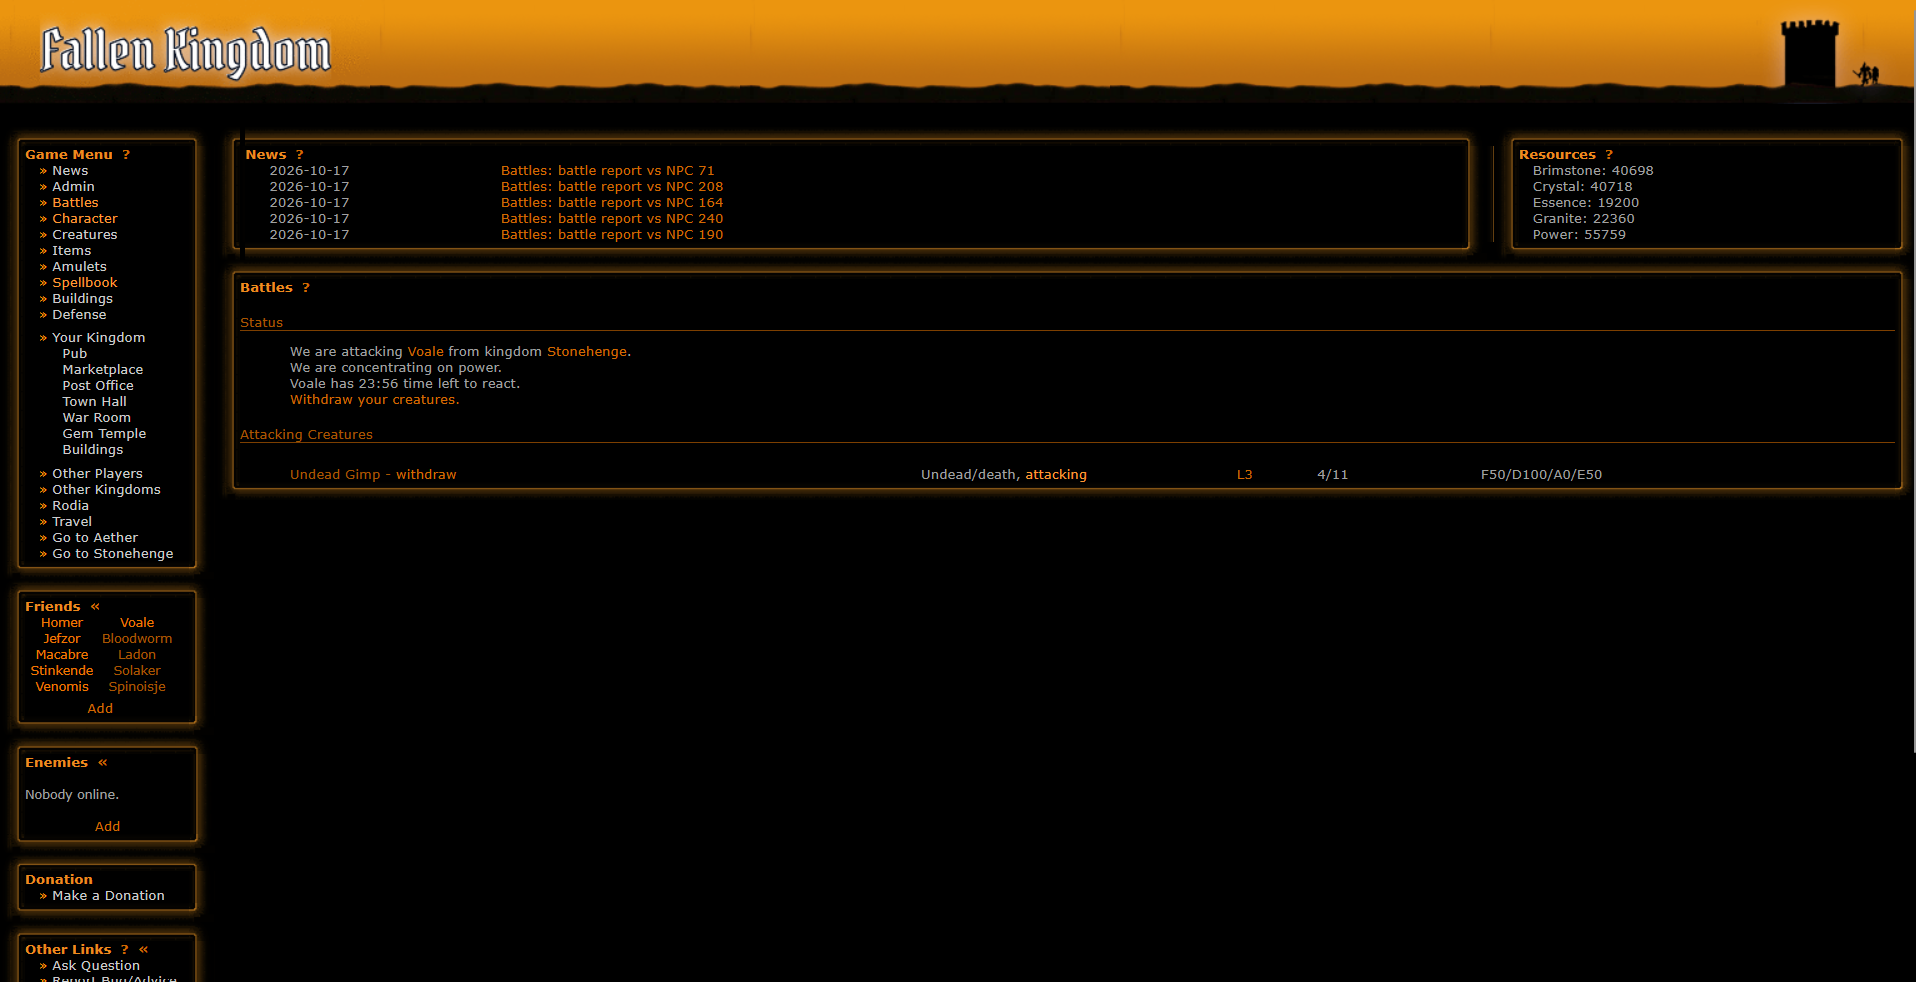Open the Admin menu item
This screenshot has width=1916, height=982.
point(73,187)
